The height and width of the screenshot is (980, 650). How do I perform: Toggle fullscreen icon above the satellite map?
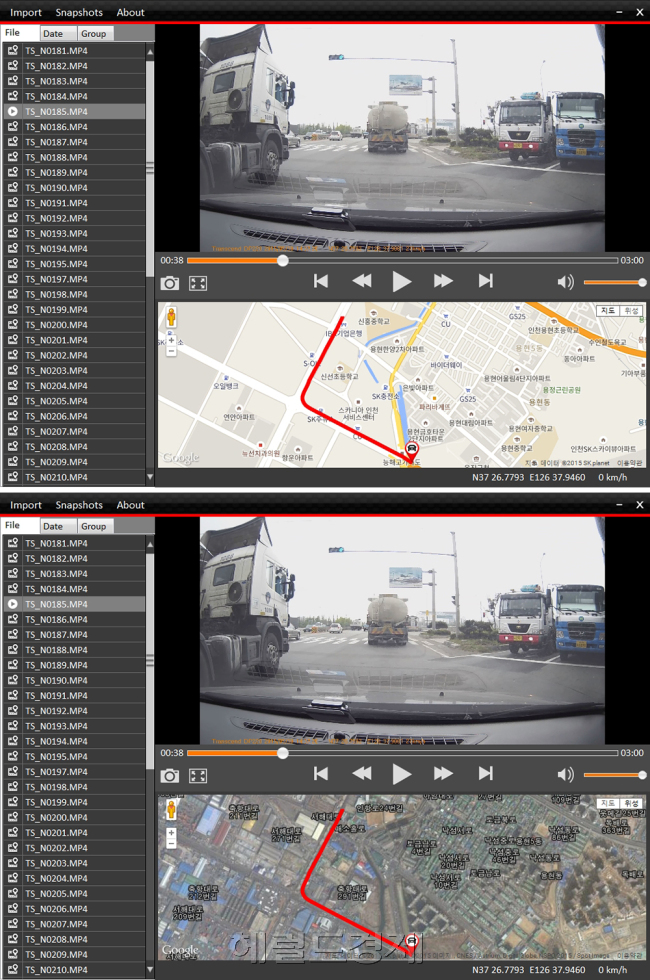[198, 776]
